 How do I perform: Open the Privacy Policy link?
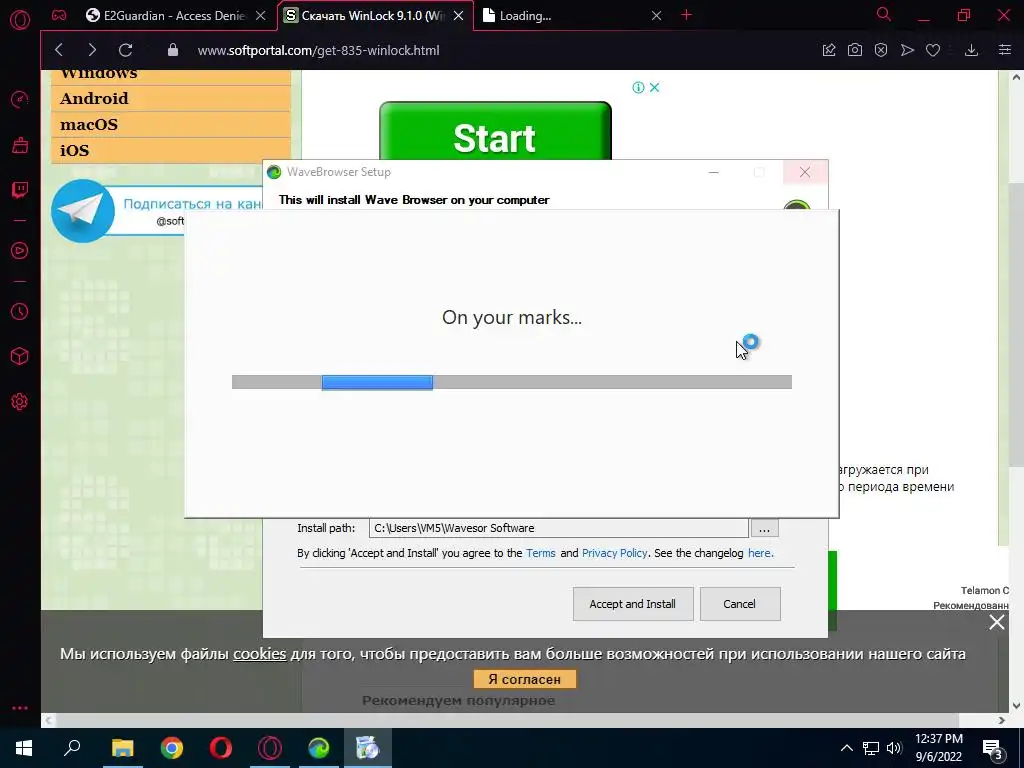(x=615, y=553)
